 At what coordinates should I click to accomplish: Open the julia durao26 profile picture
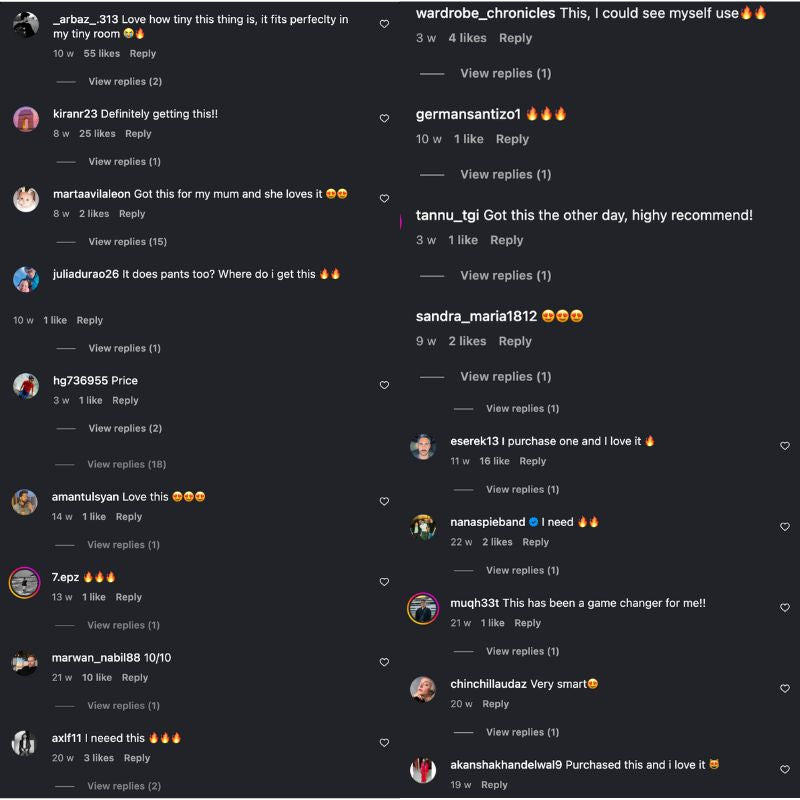pos(26,279)
